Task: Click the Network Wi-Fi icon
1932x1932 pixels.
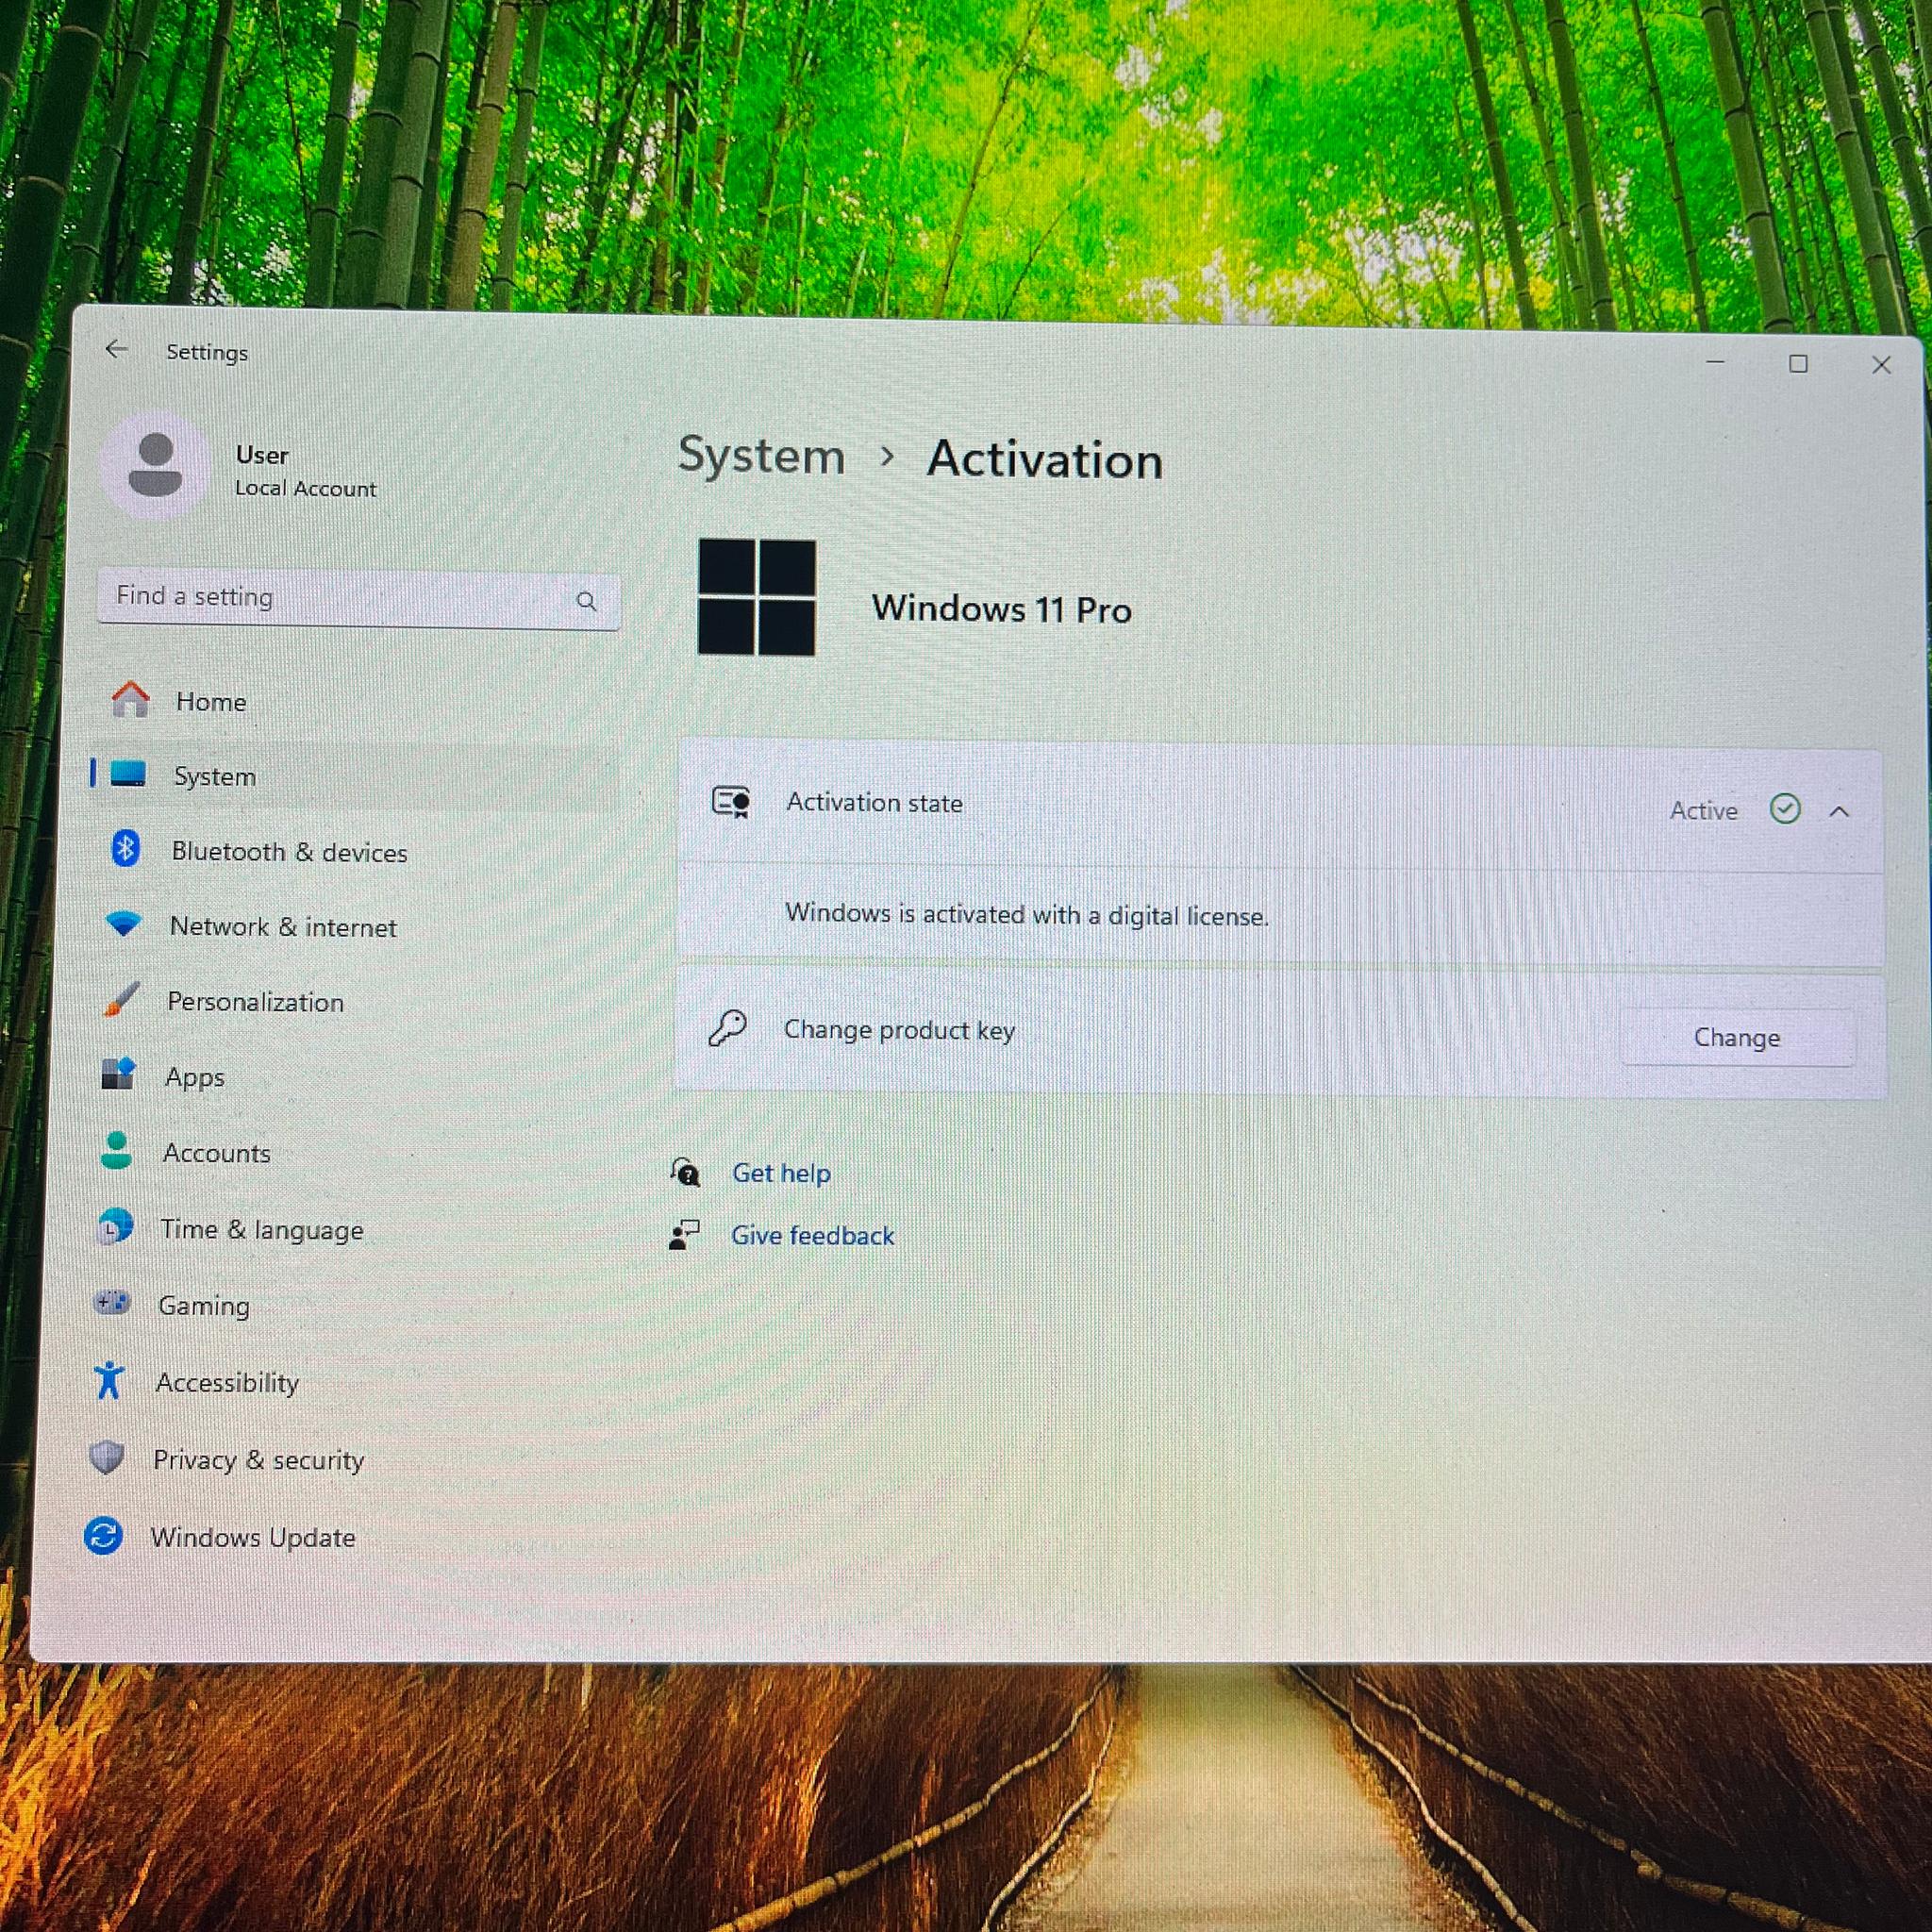Action: pyautogui.click(x=124, y=923)
